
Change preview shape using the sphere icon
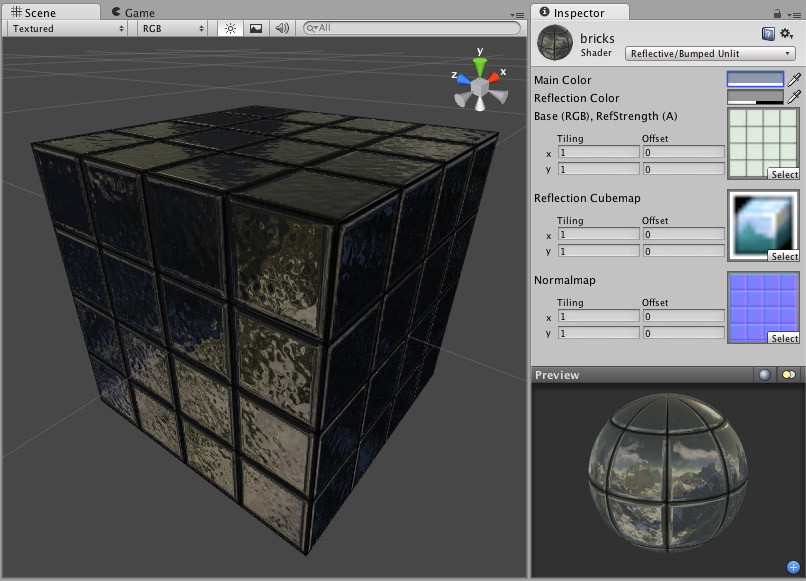click(765, 375)
